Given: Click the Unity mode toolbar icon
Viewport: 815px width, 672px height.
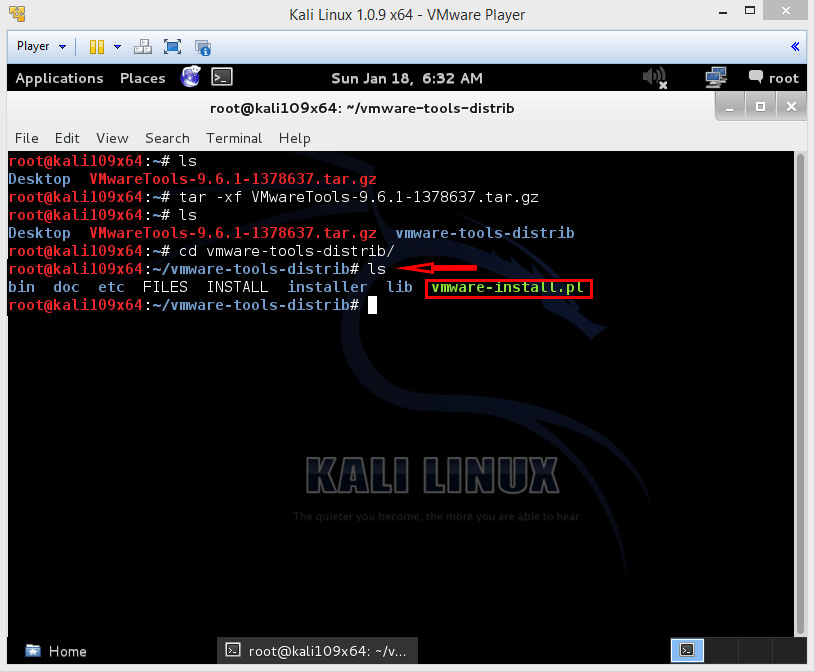Looking at the screenshot, I should [x=203, y=47].
